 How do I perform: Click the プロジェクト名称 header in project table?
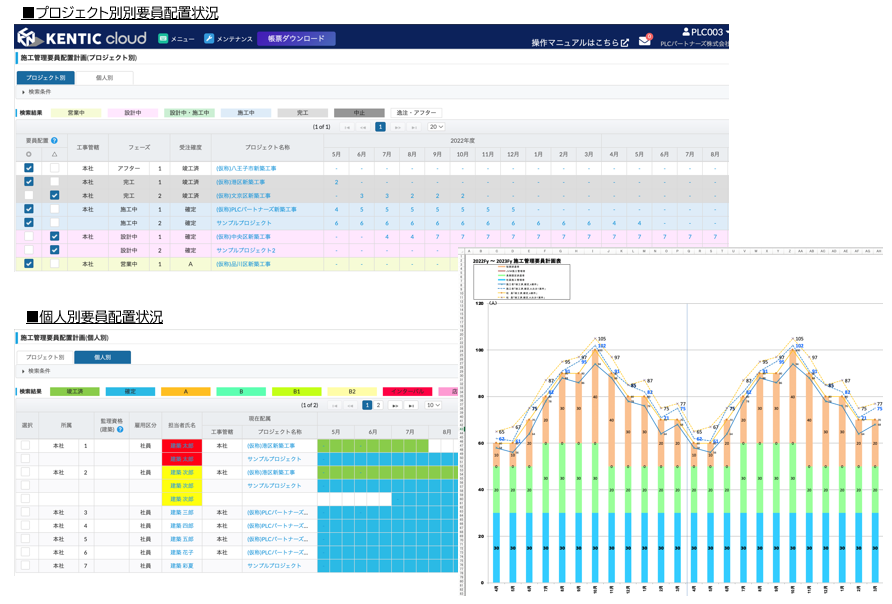pos(267,147)
